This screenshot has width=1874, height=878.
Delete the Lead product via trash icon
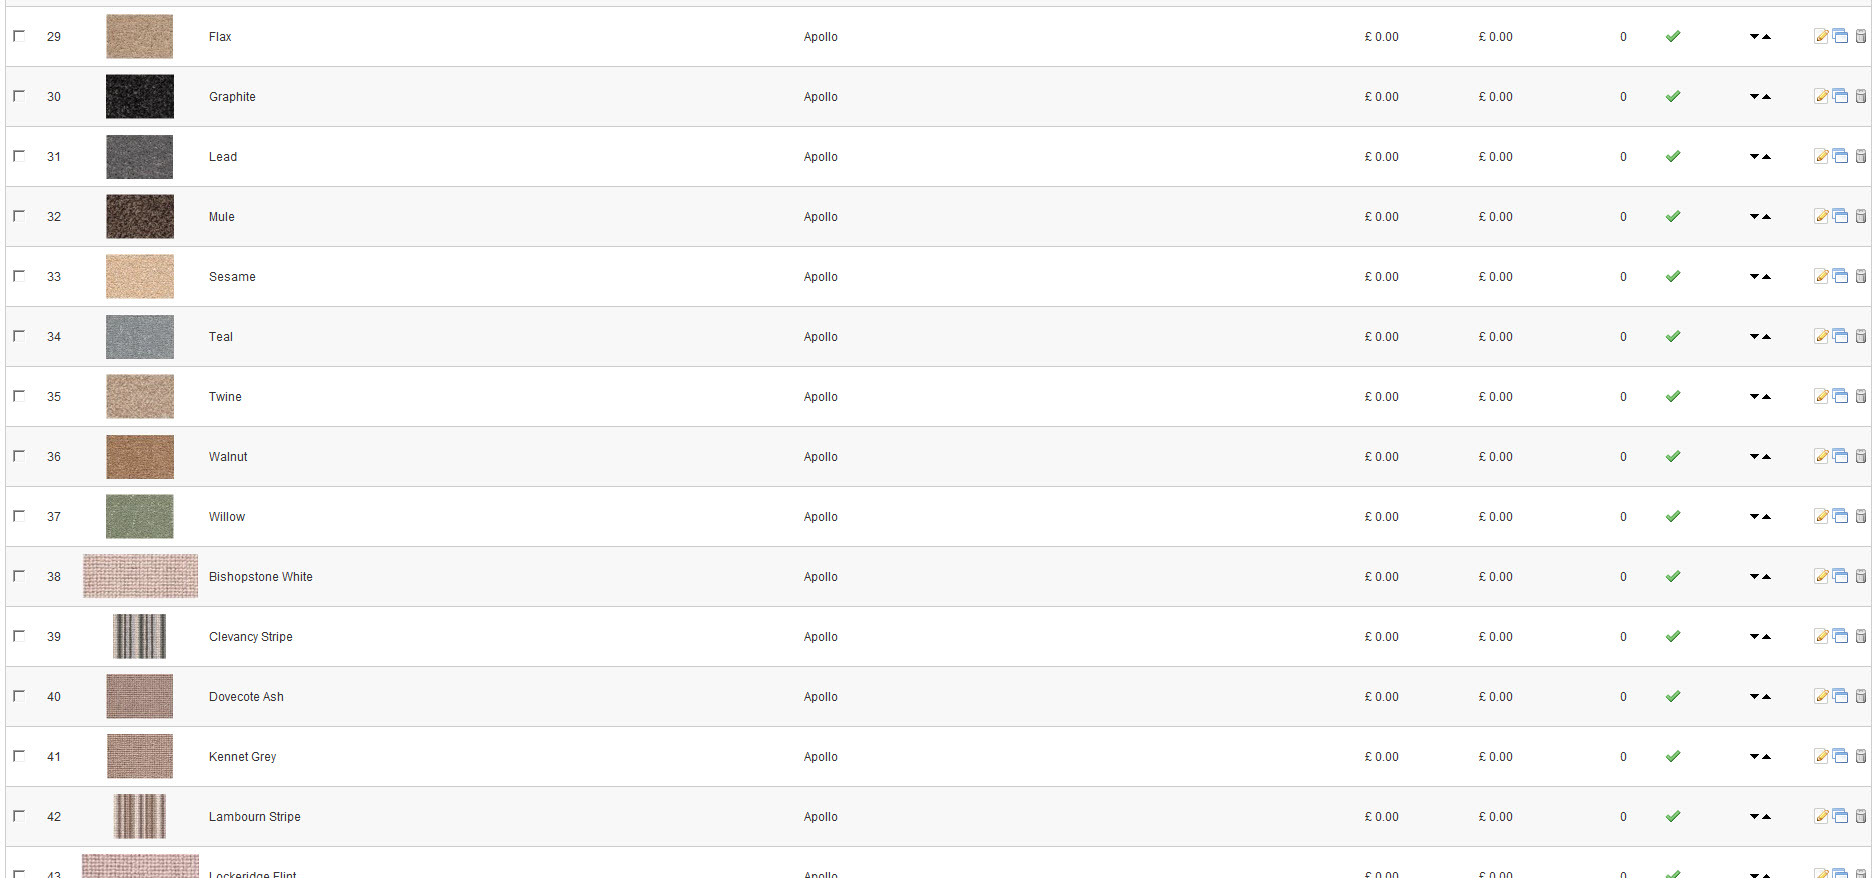[1861, 157]
